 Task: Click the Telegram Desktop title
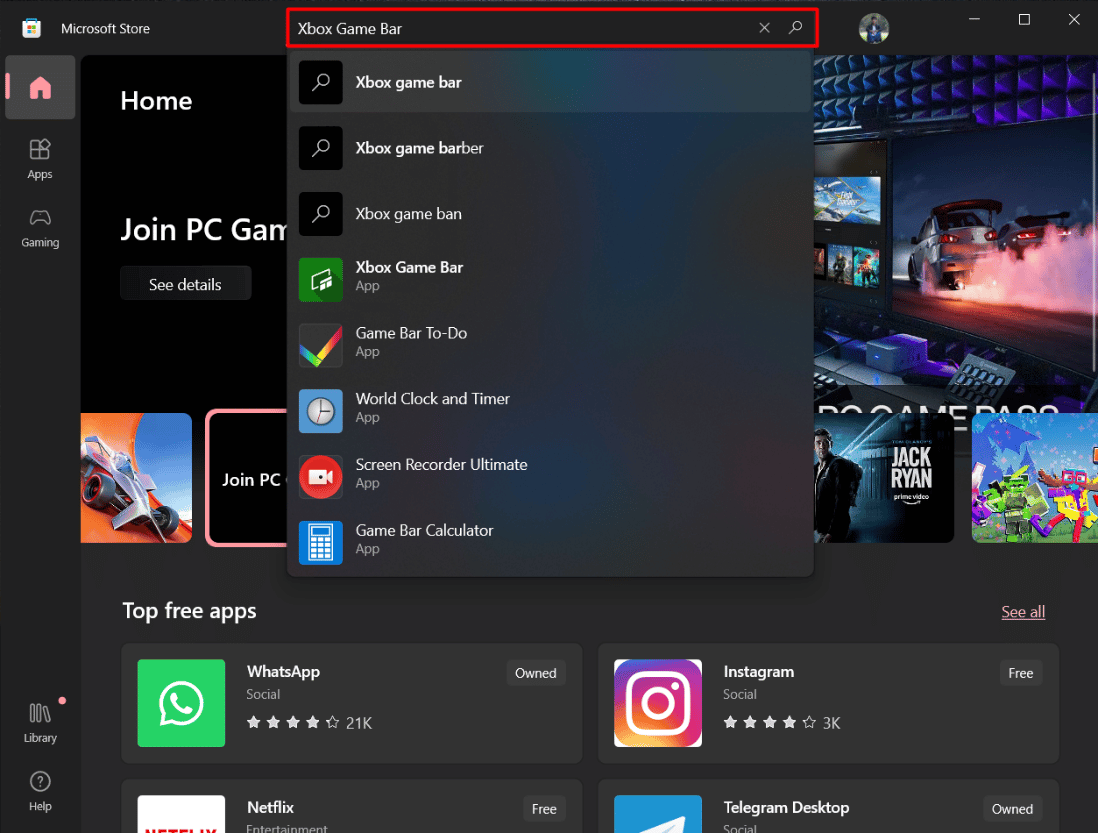click(x=786, y=807)
